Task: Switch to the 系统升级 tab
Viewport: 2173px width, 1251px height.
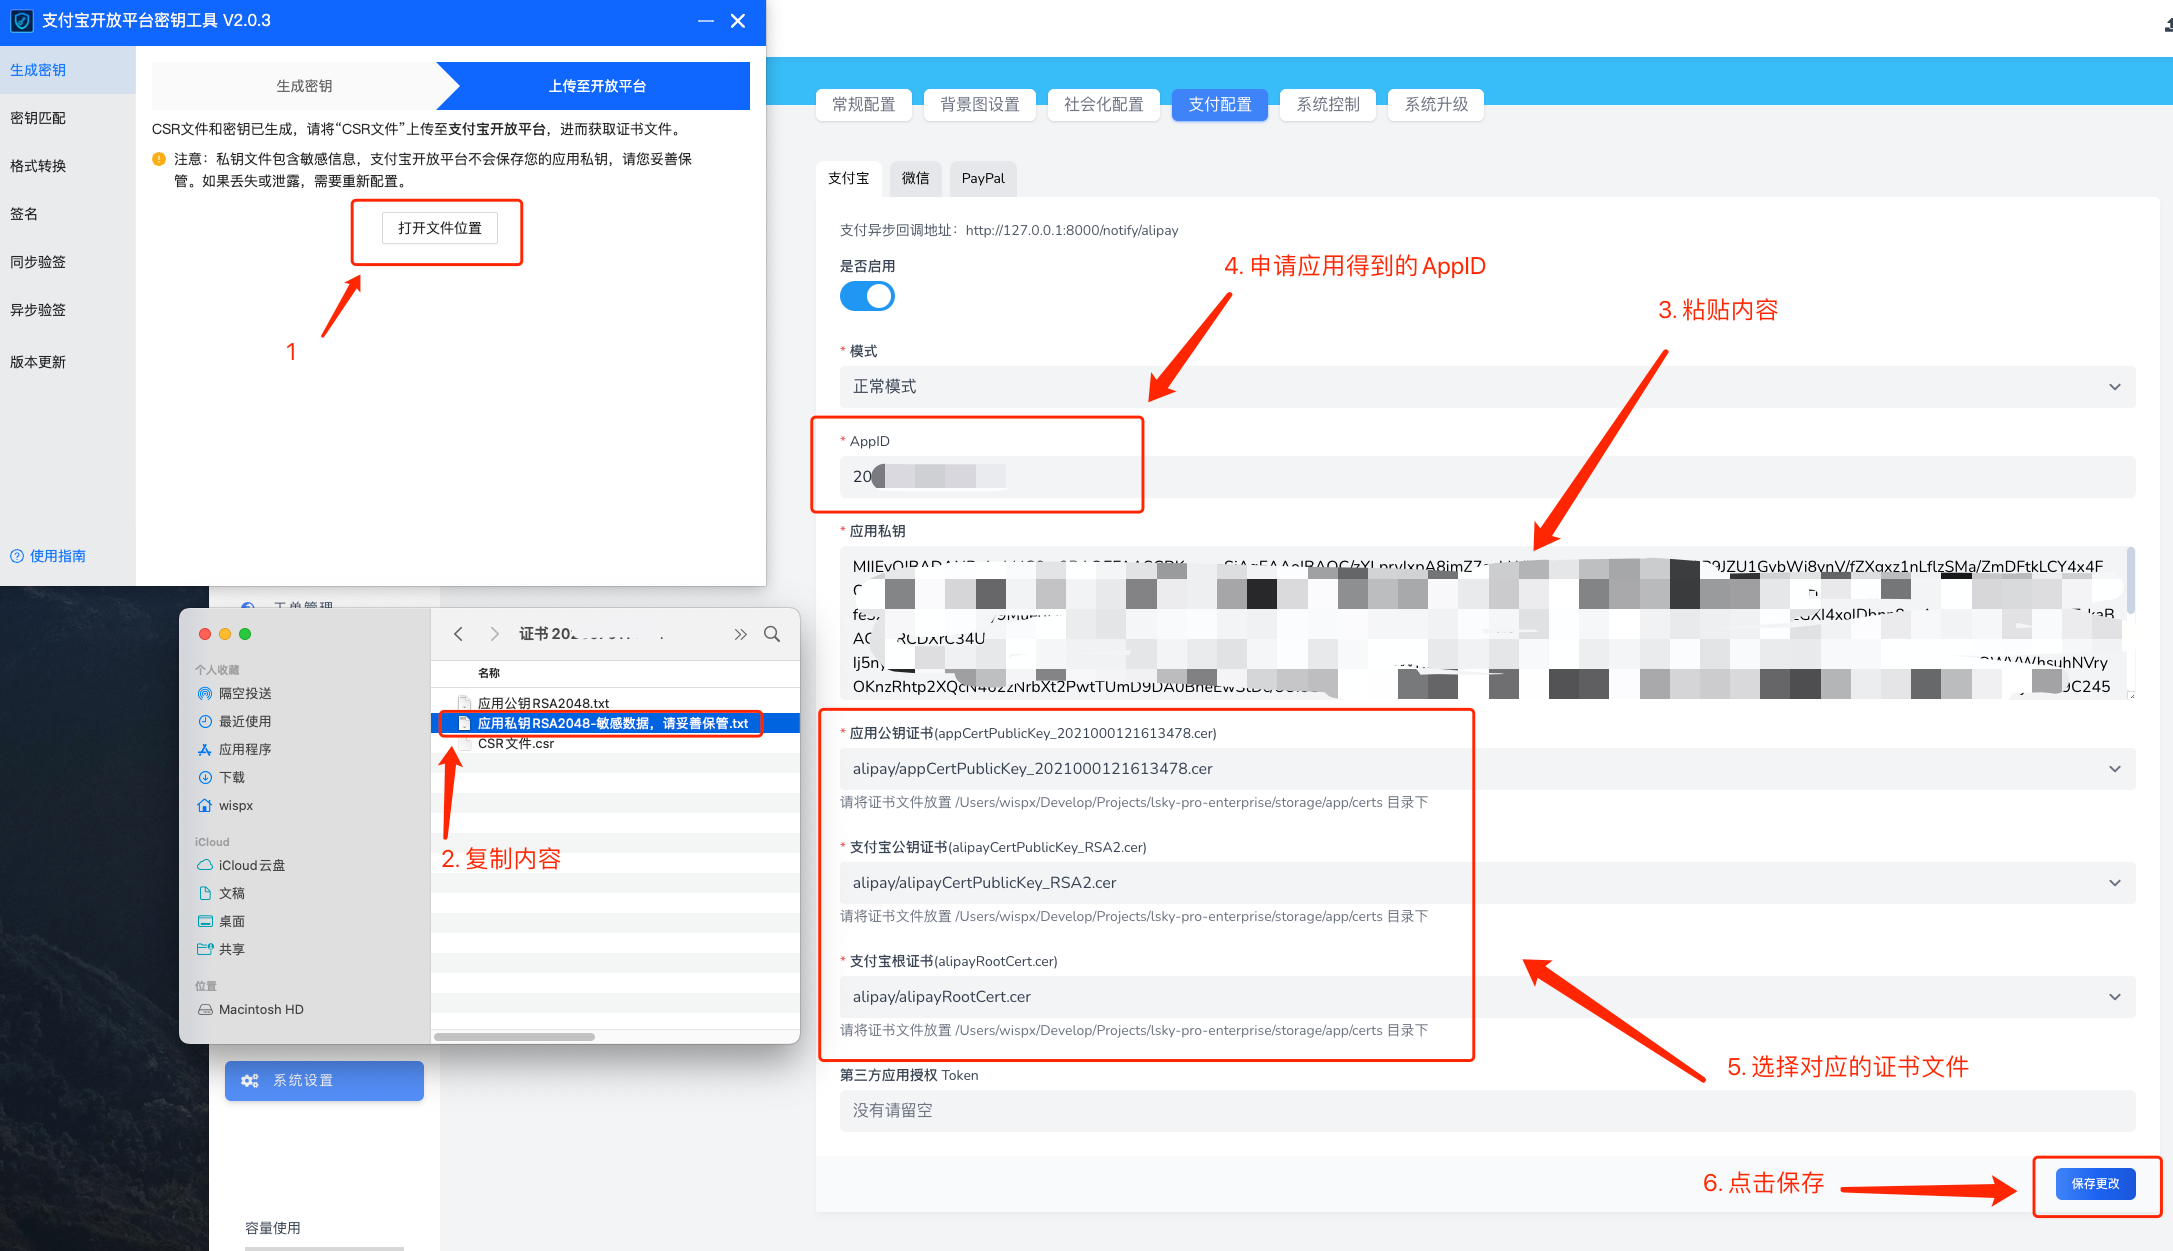Action: point(1436,105)
